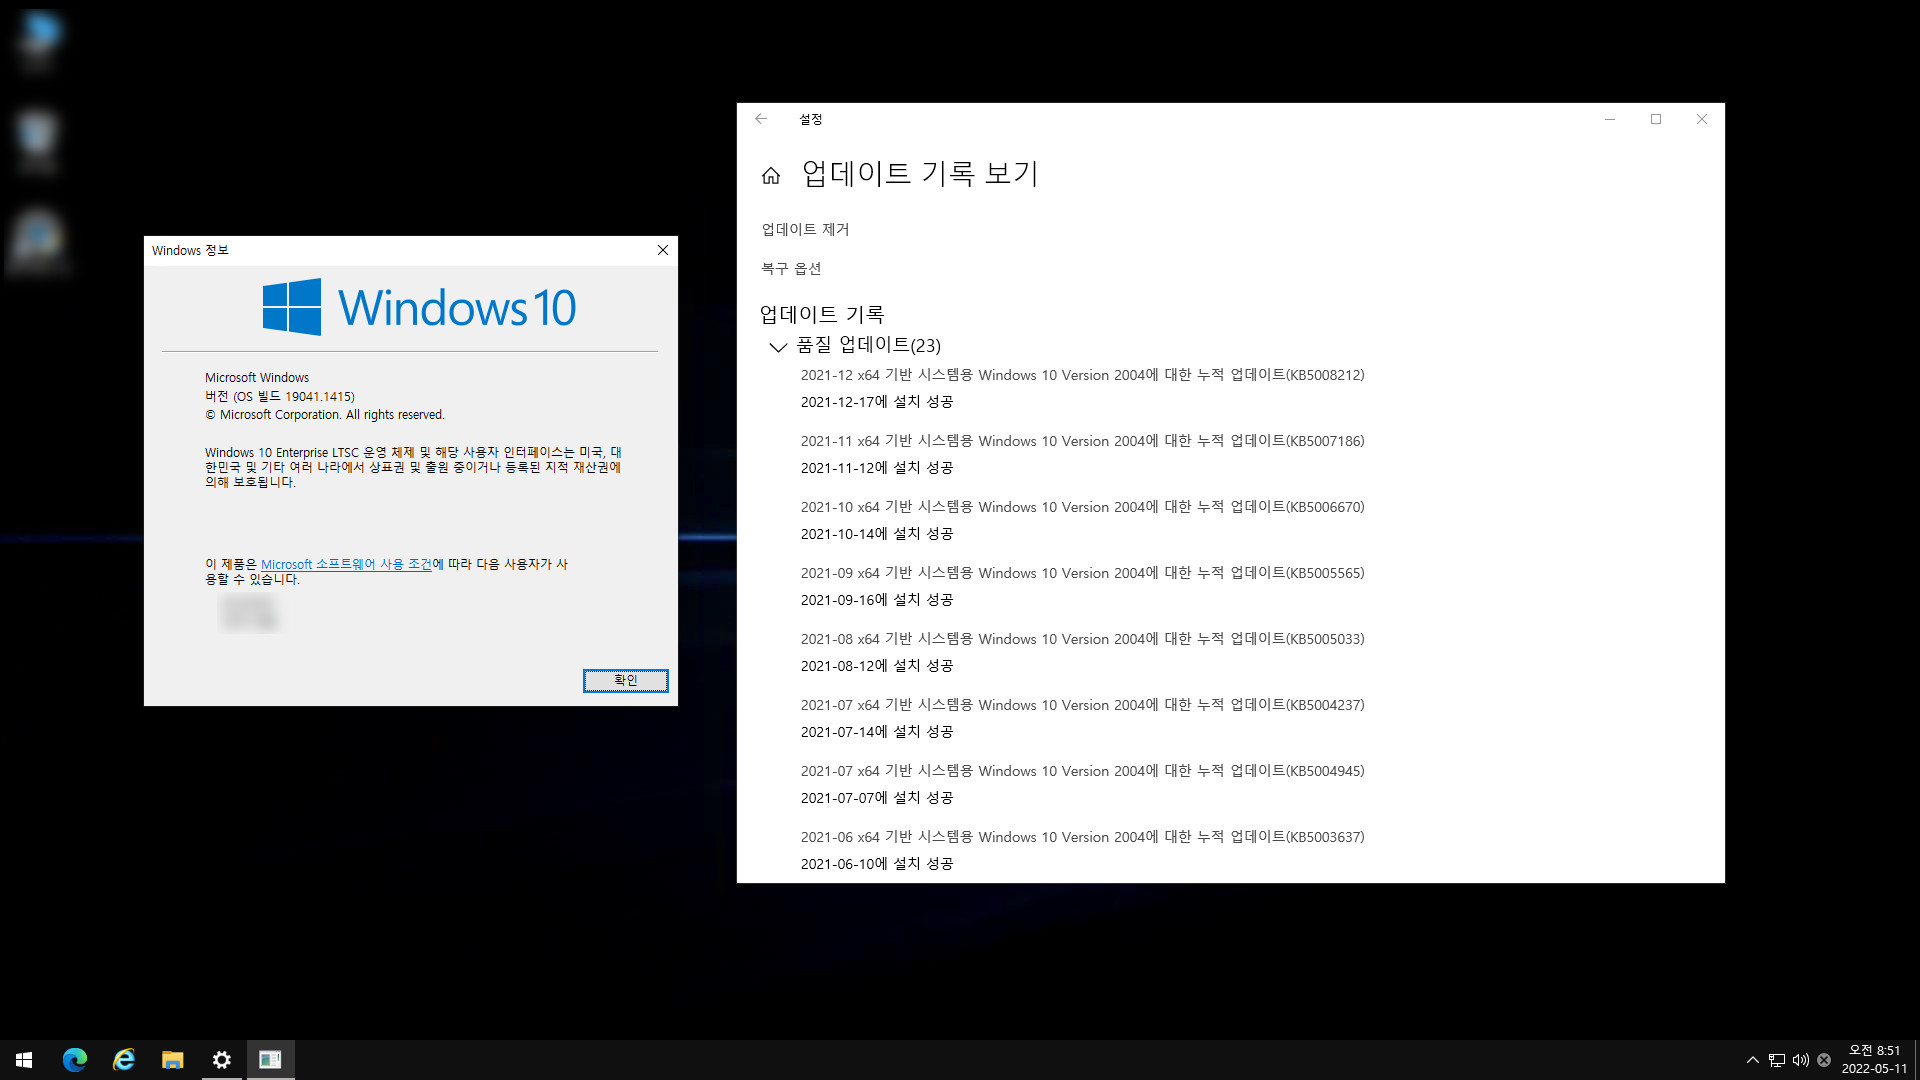Select second desktop shortcut icon

point(38,142)
